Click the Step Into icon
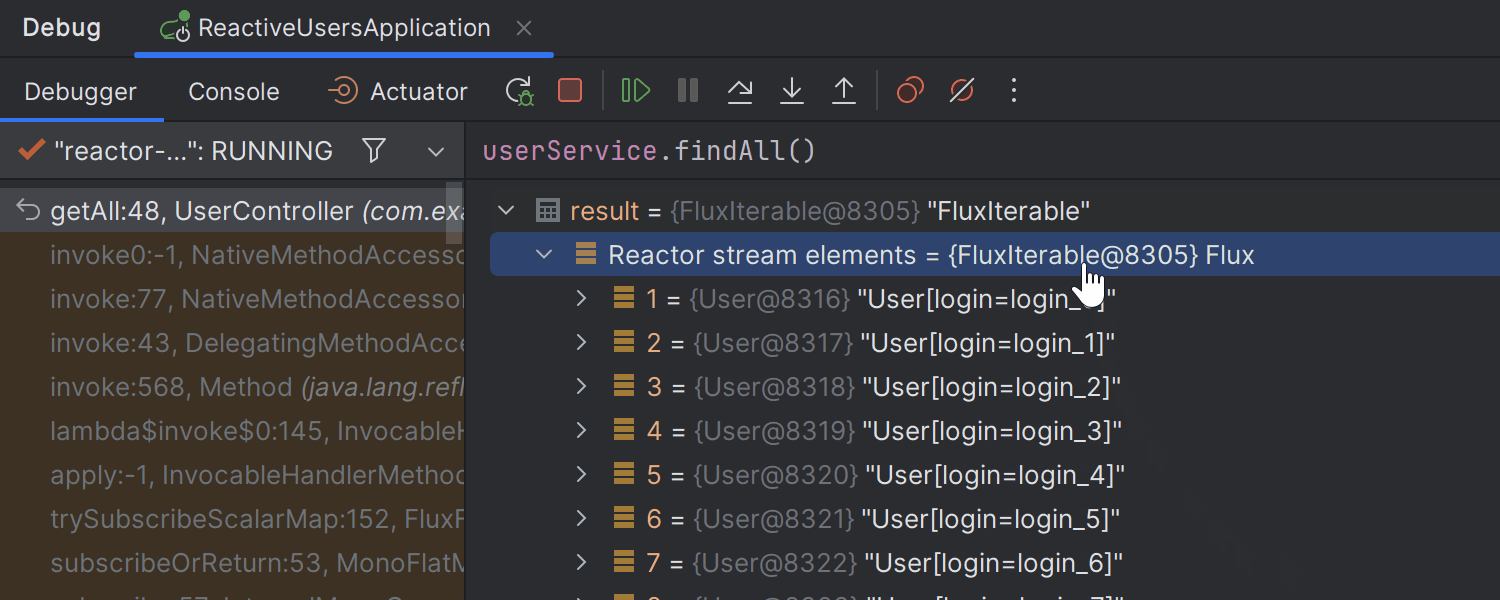The image size is (1500, 600). tap(792, 91)
